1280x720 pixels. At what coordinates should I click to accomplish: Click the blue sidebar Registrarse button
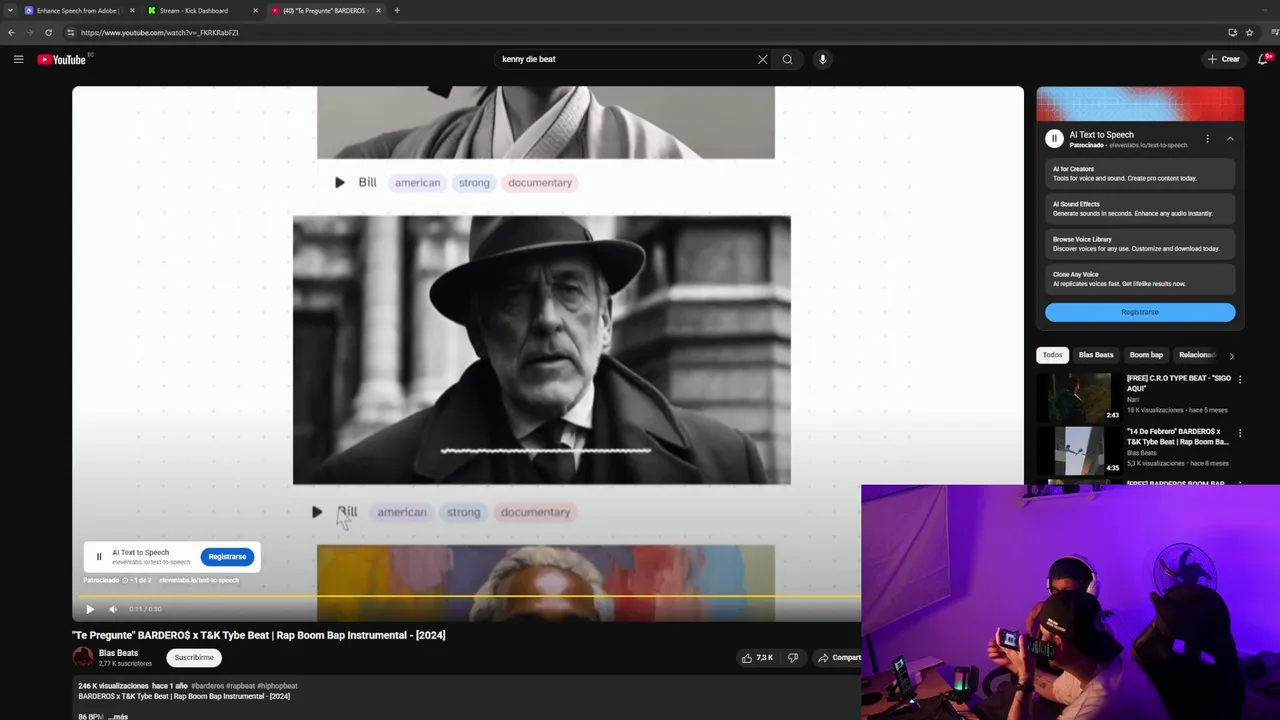[1140, 312]
